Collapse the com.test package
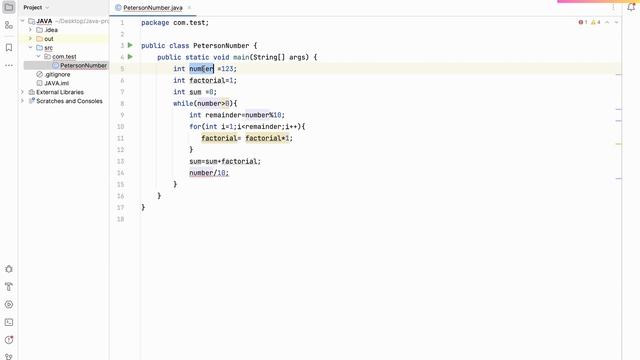Viewport: 640px width, 360px height. tap(39, 56)
